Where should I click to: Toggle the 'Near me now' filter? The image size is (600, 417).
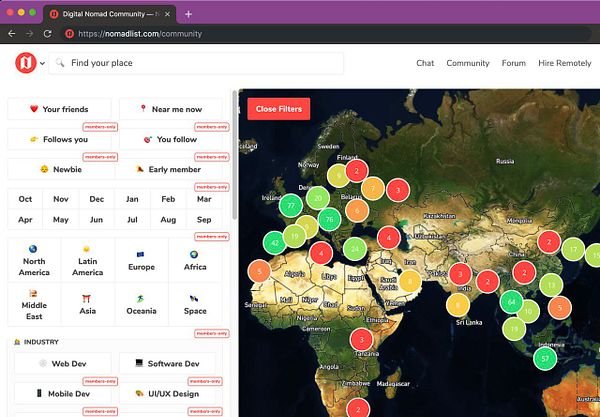click(x=170, y=109)
